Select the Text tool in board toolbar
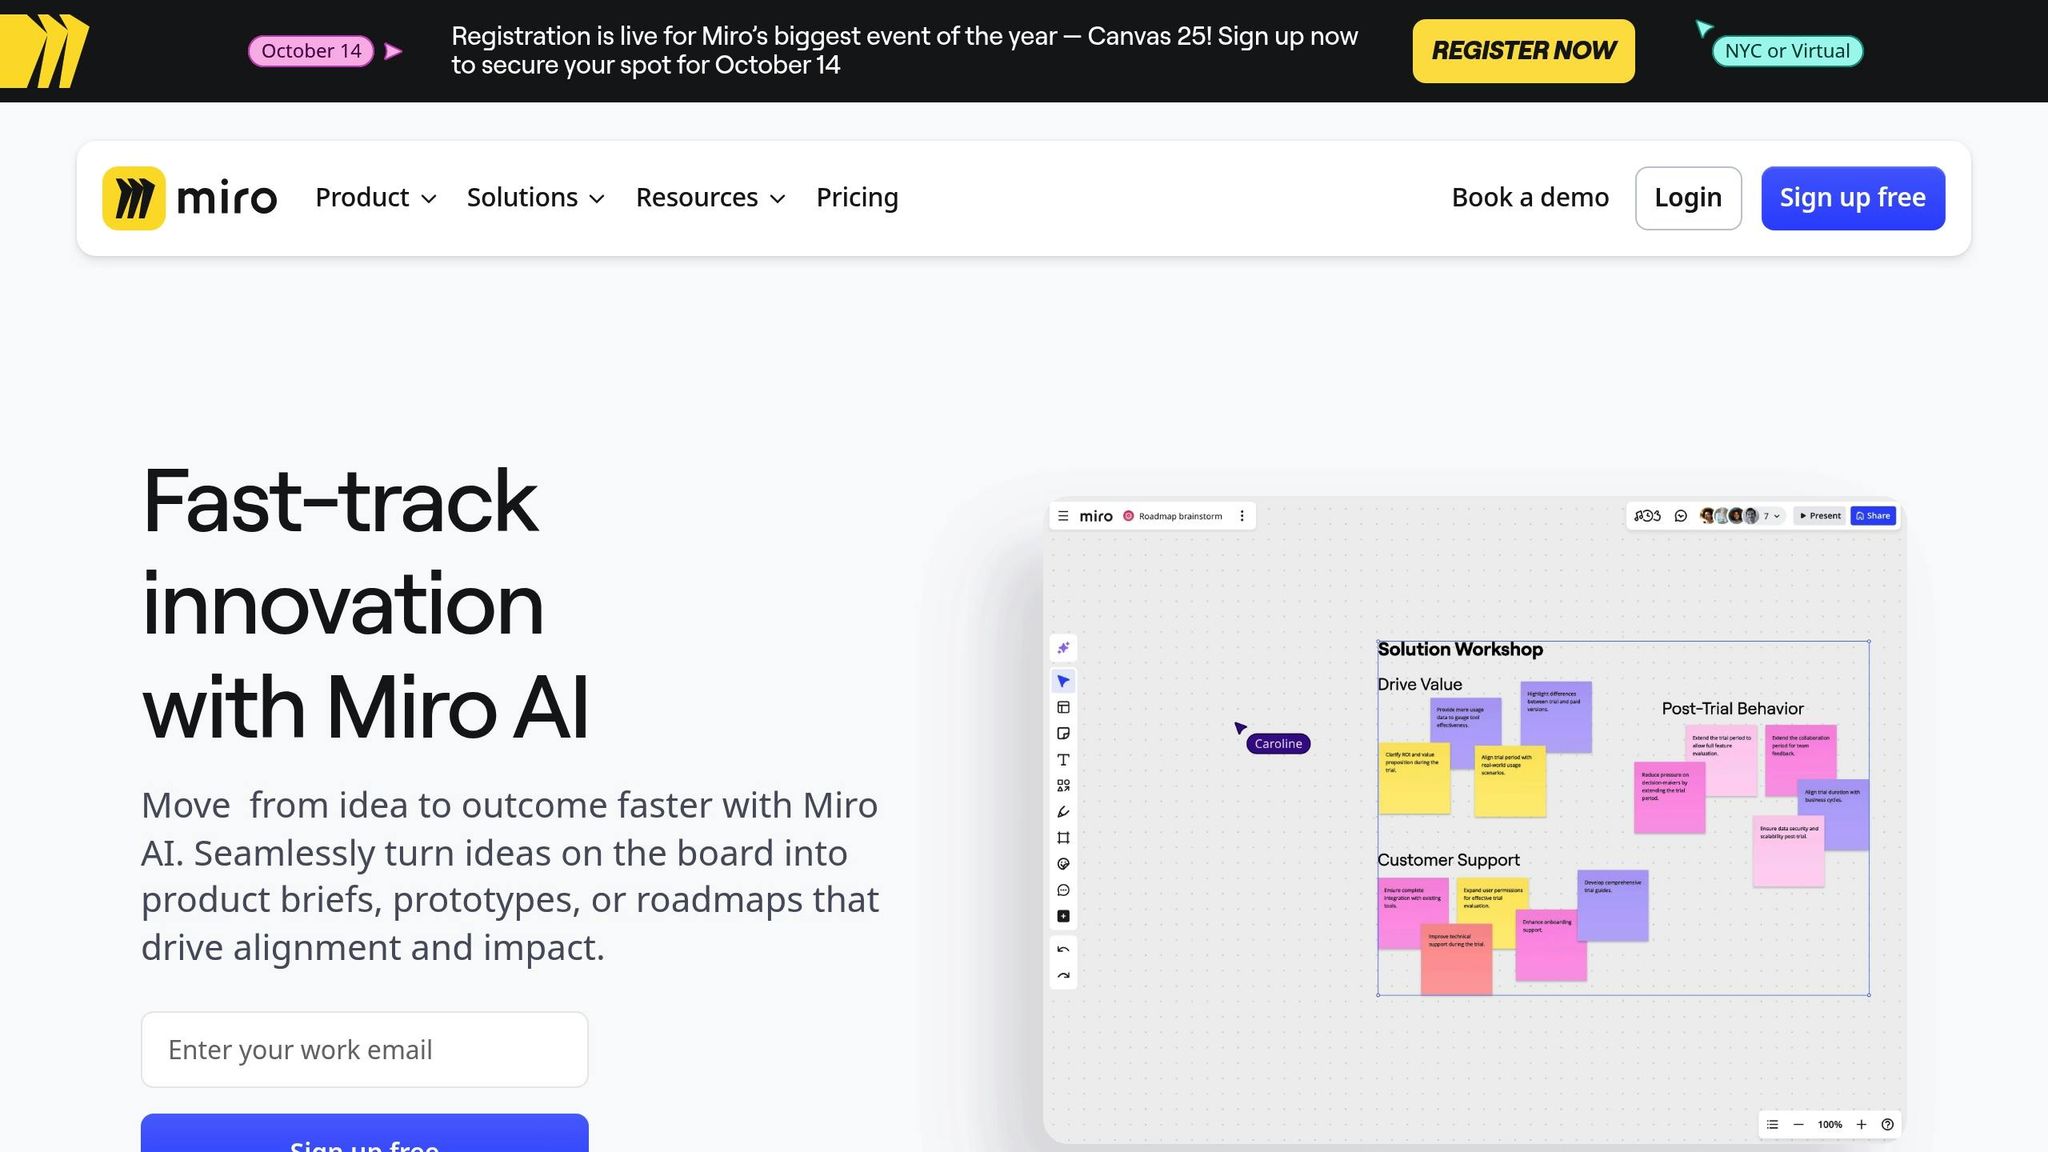This screenshot has height=1152, width=2048. pos(1063,760)
